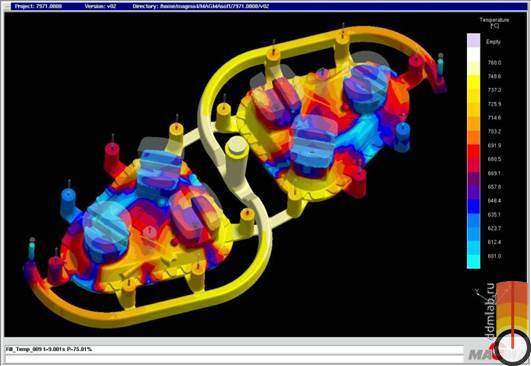This screenshot has height=366, width=531.
Task: Click the Version v02 title bar text
Action: 100,6
